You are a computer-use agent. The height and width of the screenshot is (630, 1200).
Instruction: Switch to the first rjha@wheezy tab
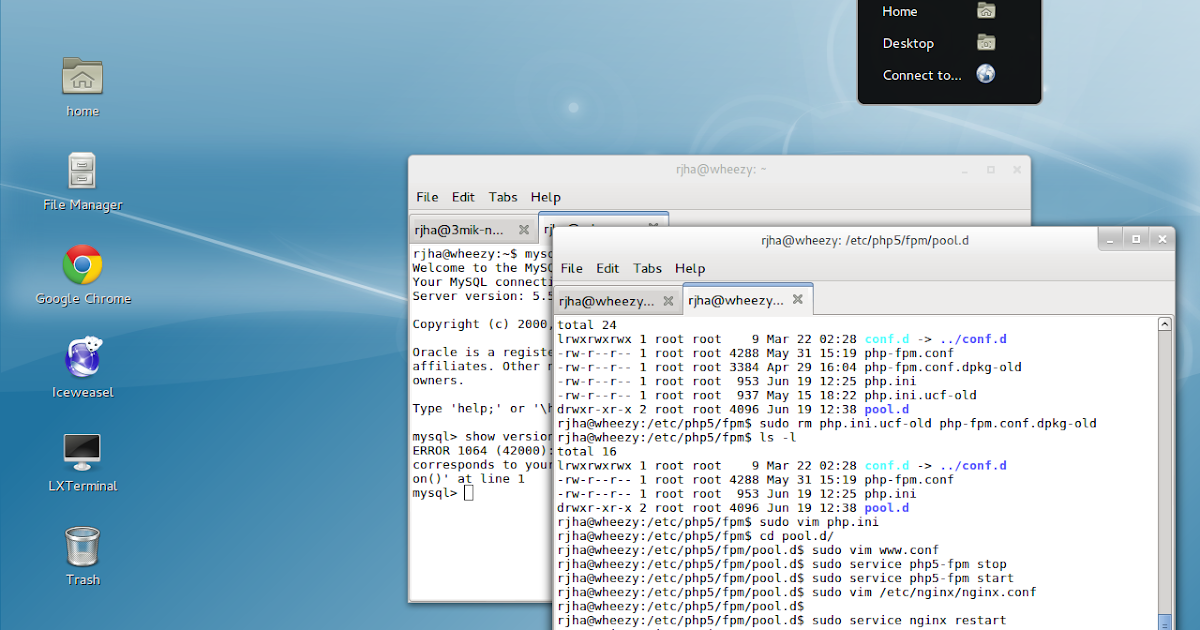click(610, 300)
